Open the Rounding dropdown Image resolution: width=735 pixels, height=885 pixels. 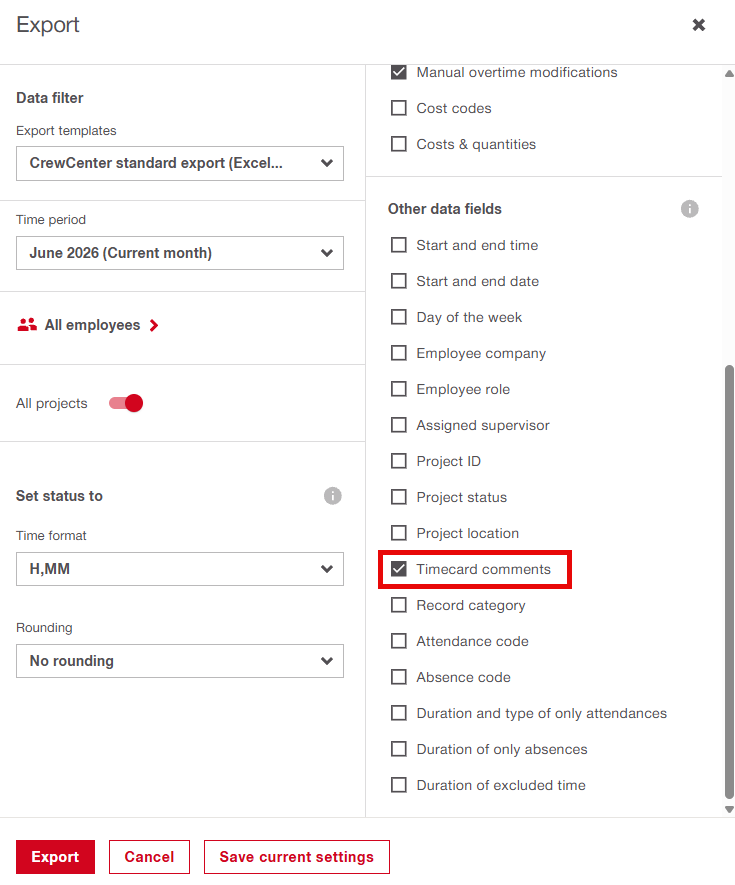click(180, 661)
